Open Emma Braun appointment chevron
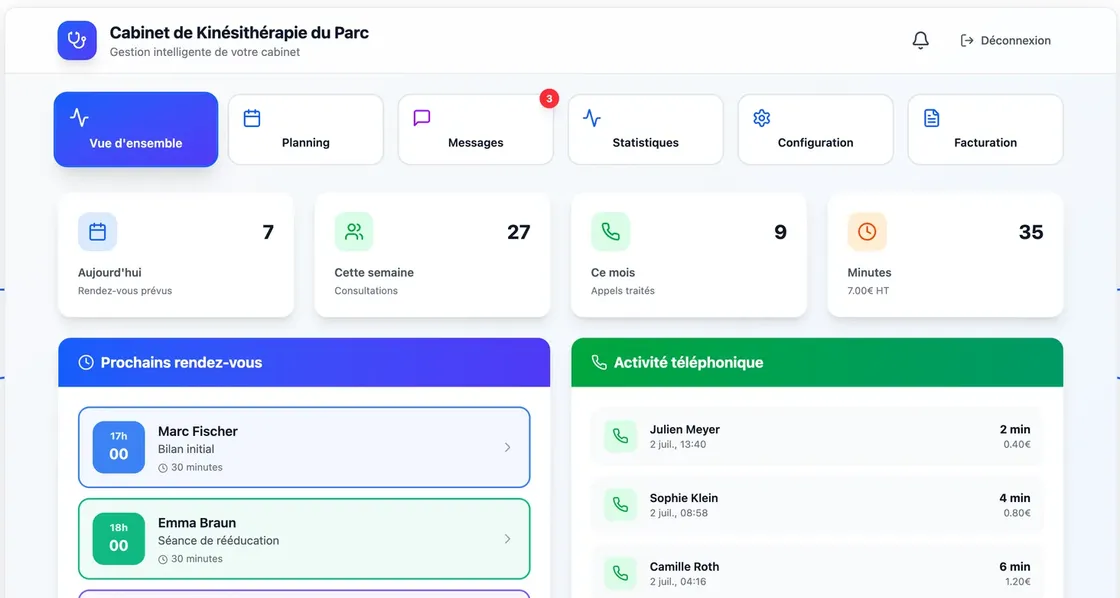This screenshot has height=598, width=1120. [507, 539]
